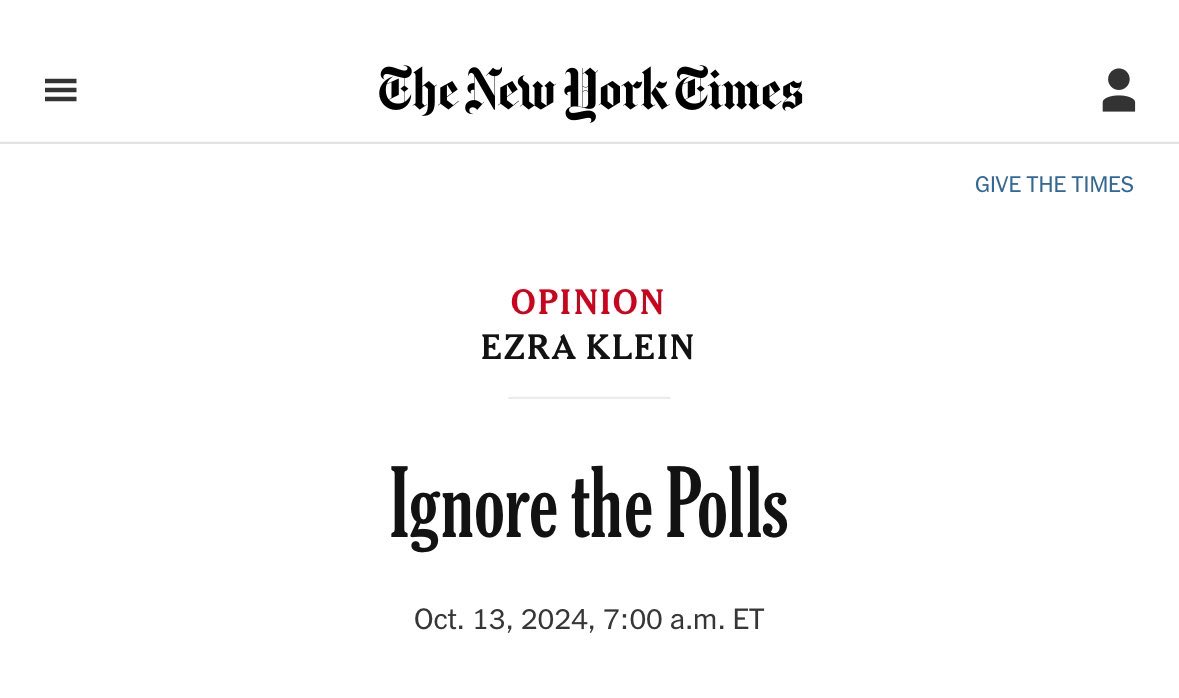Open the red Opinion section label

tap(588, 302)
